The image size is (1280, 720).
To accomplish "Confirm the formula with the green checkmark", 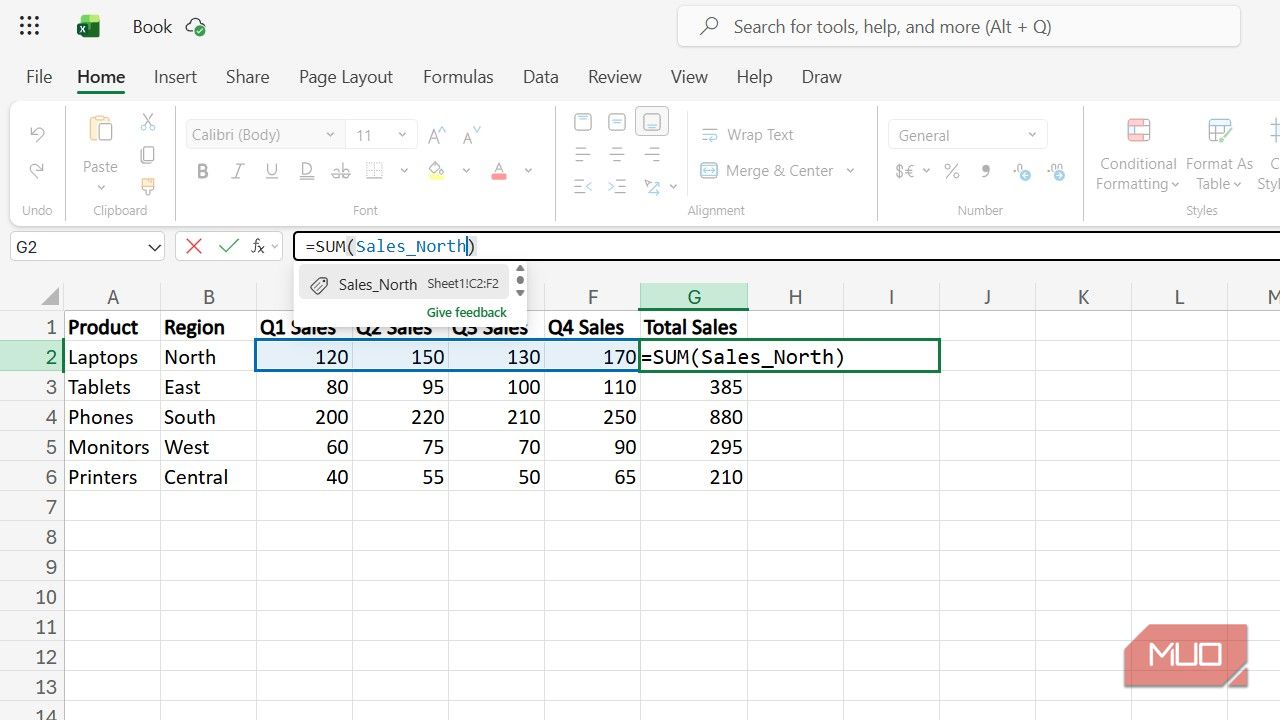I will pyautogui.click(x=229, y=246).
